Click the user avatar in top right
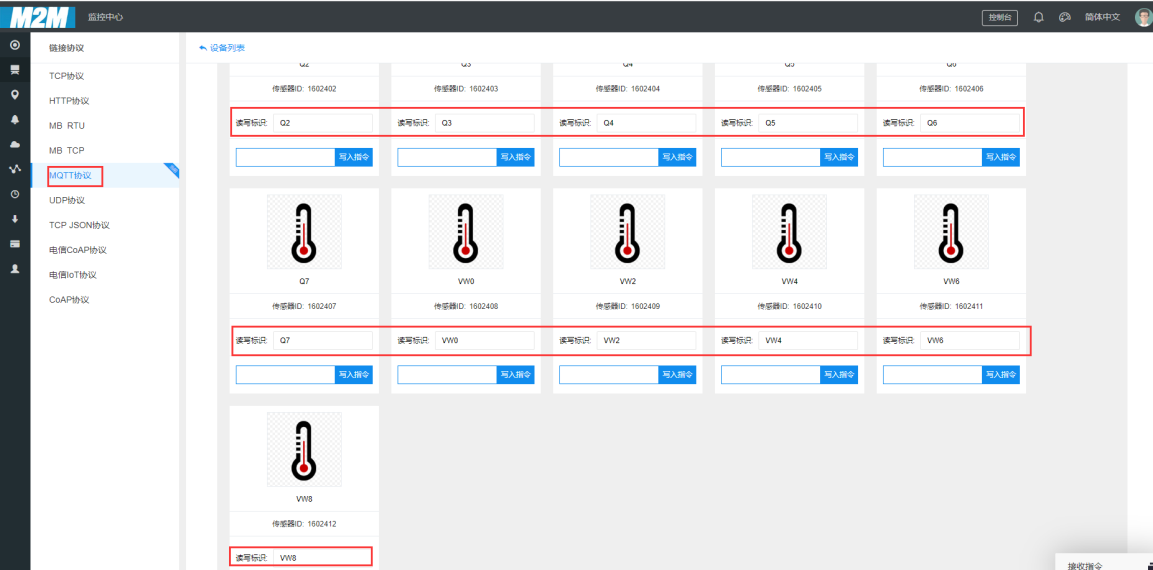This screenshot has width=1153, height=570. tap(1144, 17)
